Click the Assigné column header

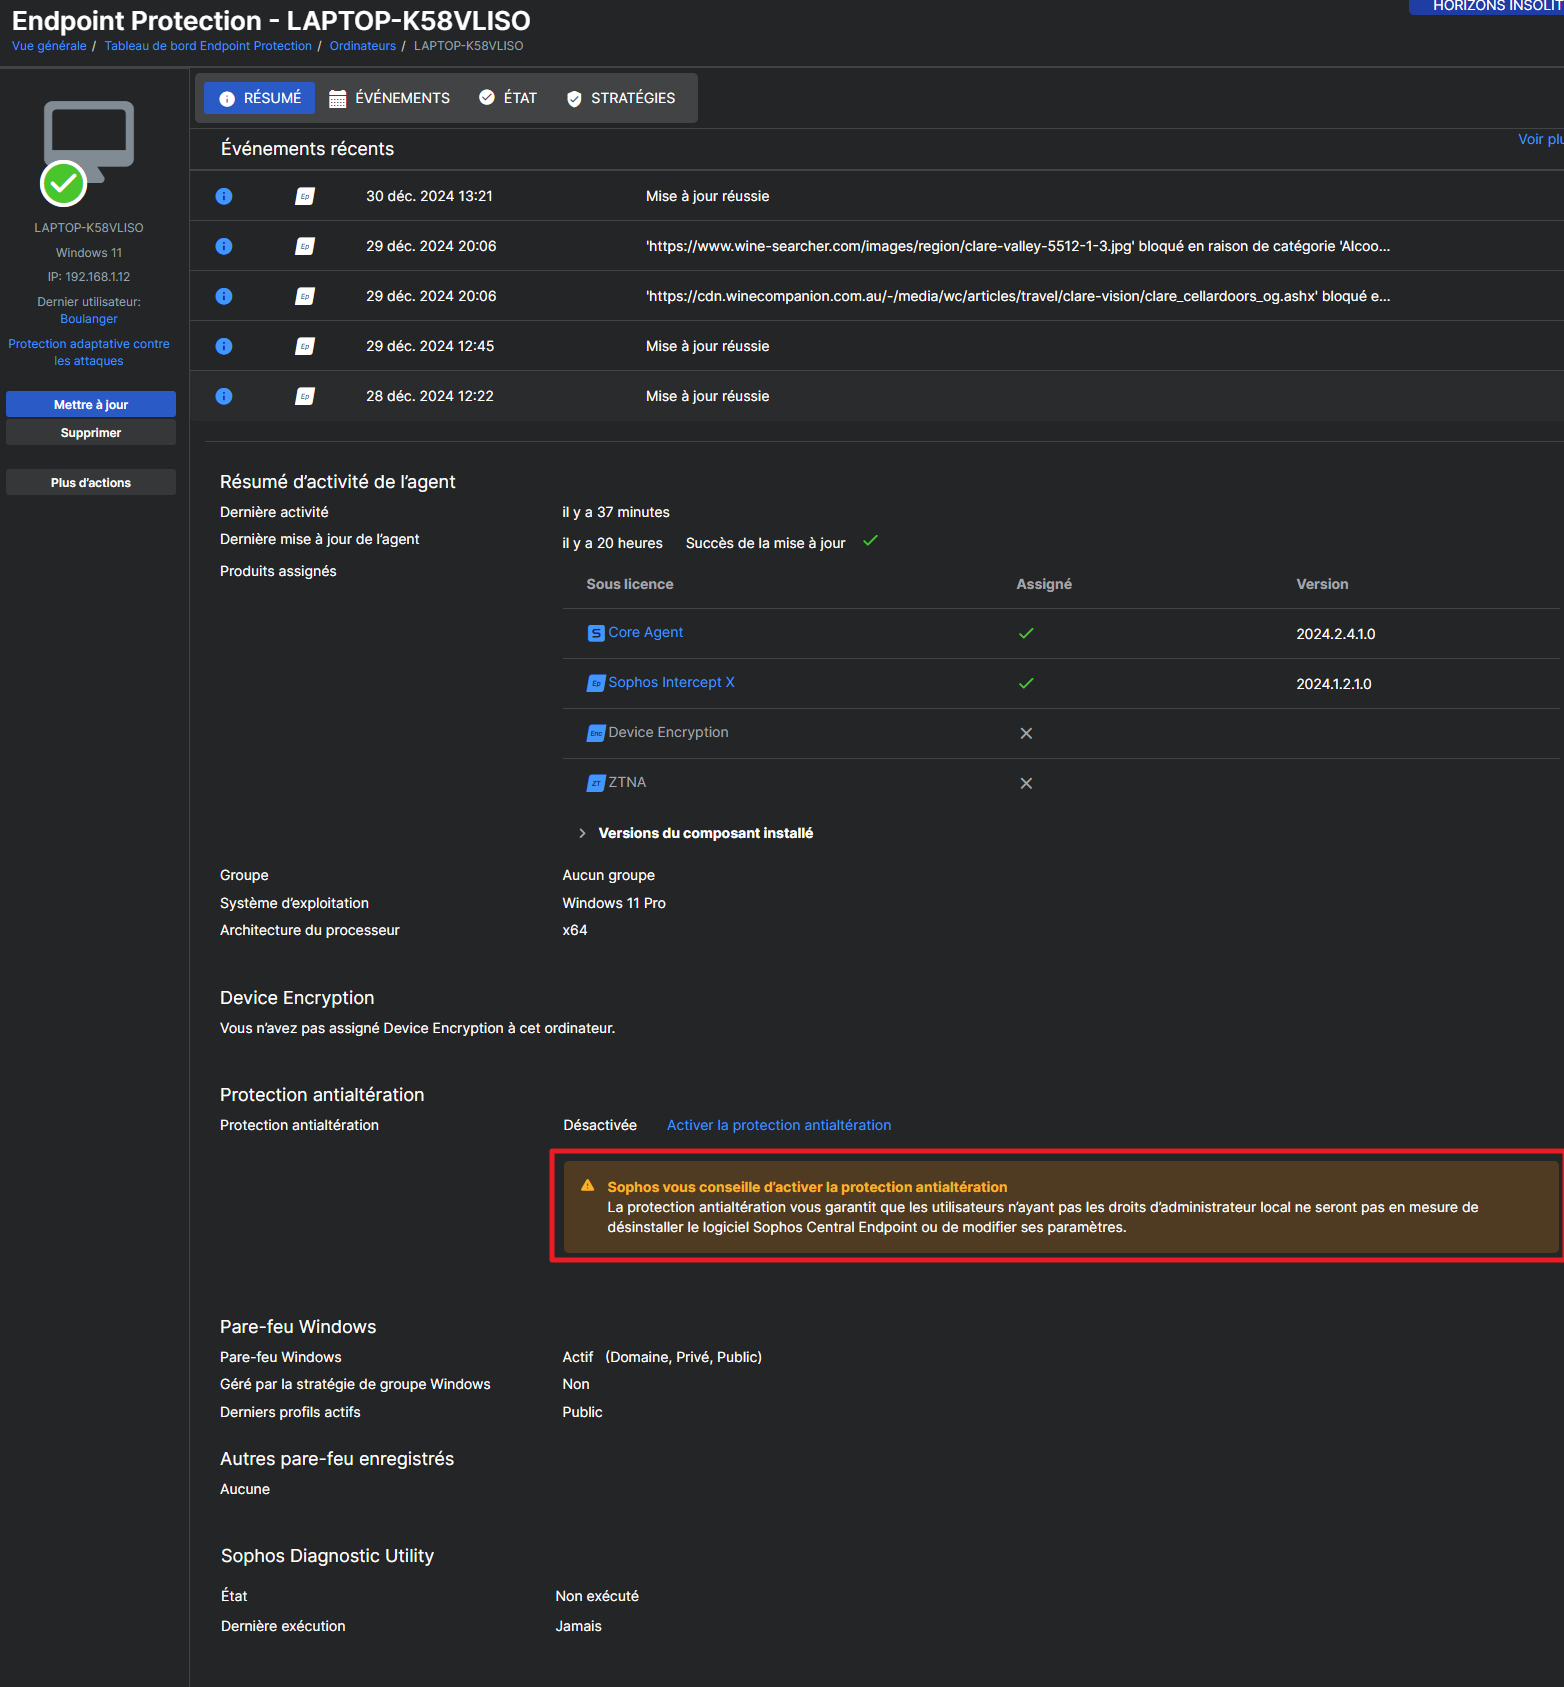(x=1044, y=584)
